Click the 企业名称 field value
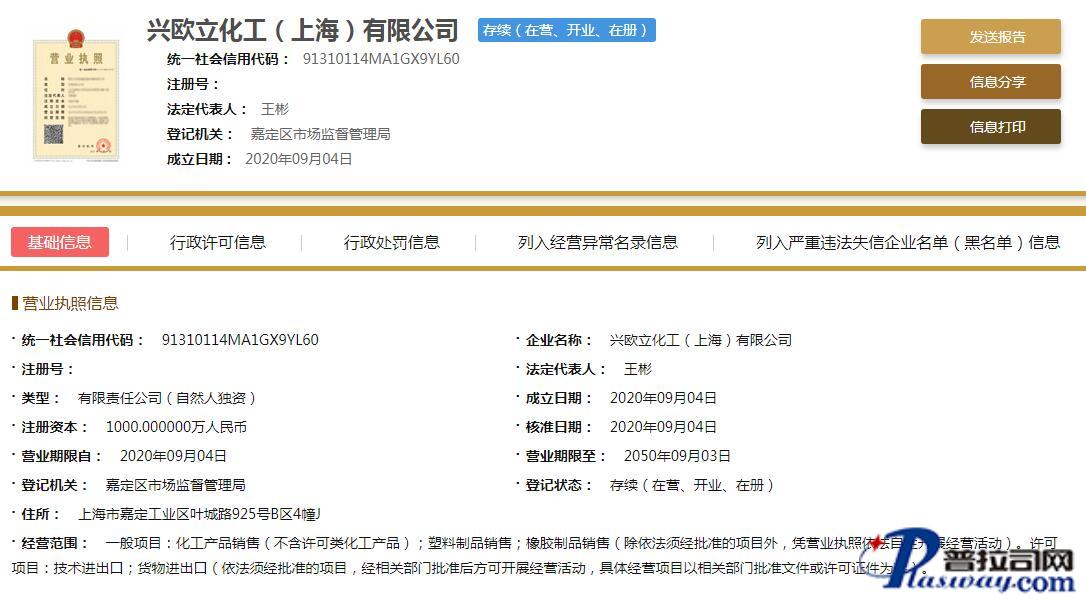 point(700,340)
